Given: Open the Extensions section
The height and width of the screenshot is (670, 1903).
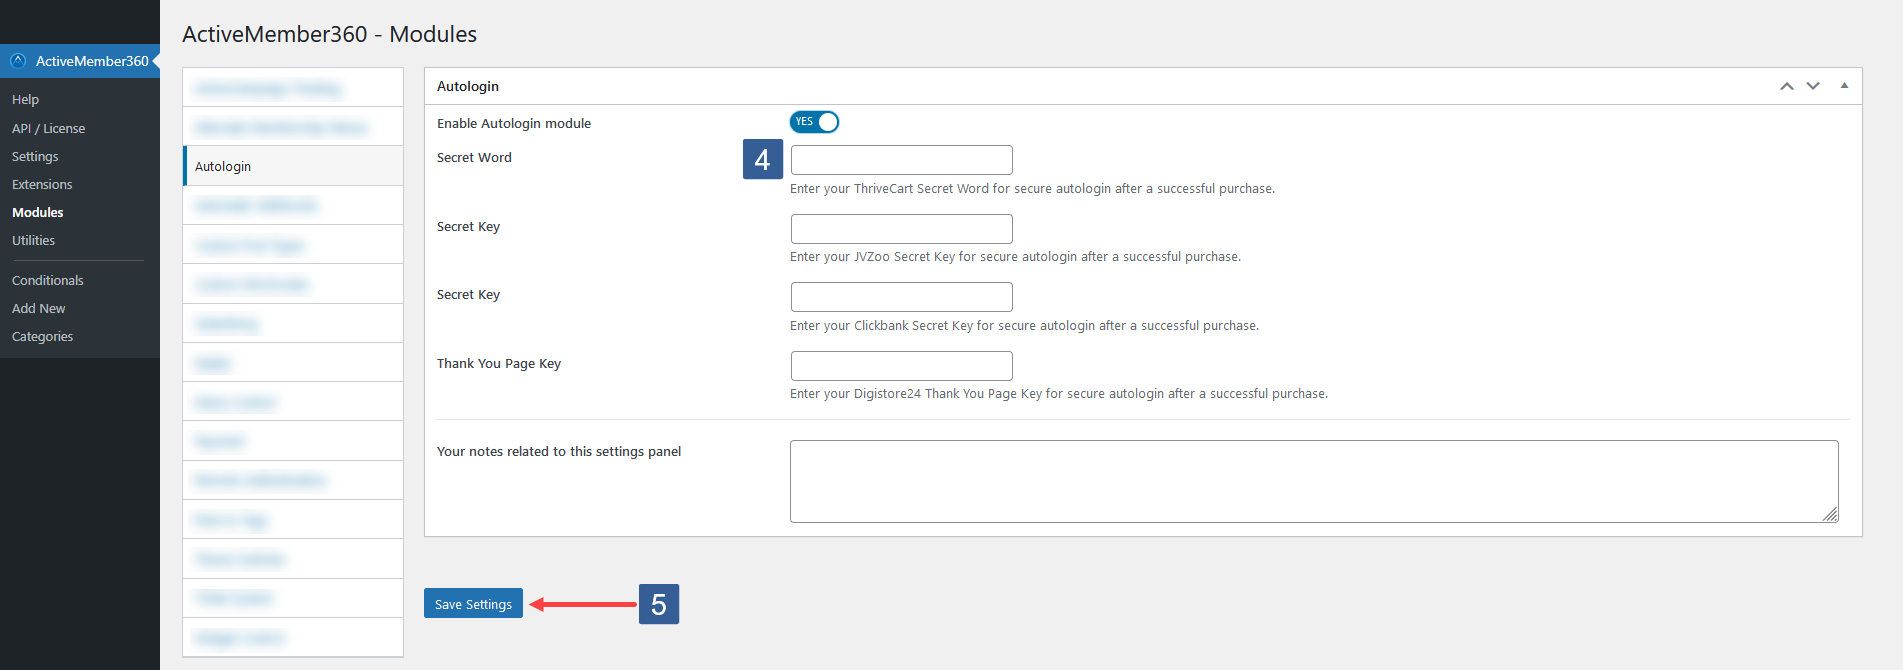Looking at the screenshot, I should pos(42,184).
